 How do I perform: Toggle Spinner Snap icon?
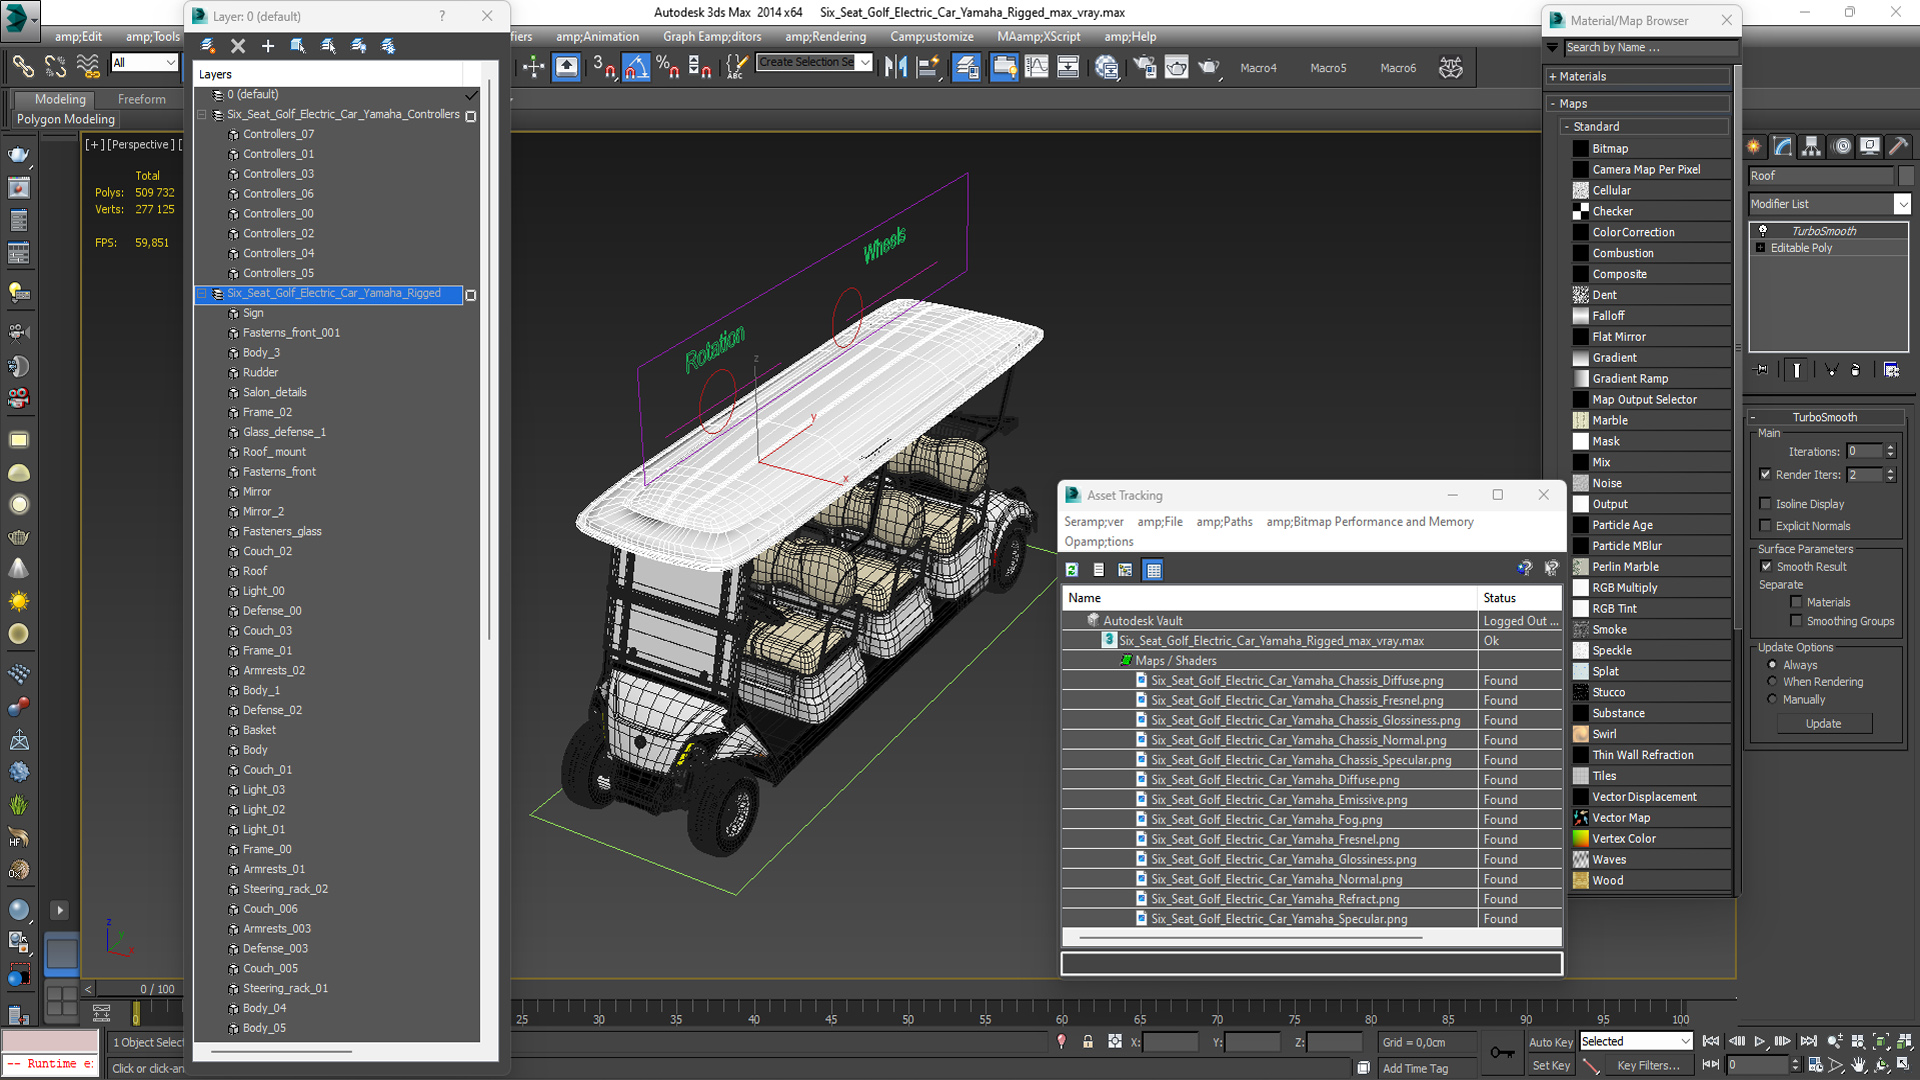[700, 67]
